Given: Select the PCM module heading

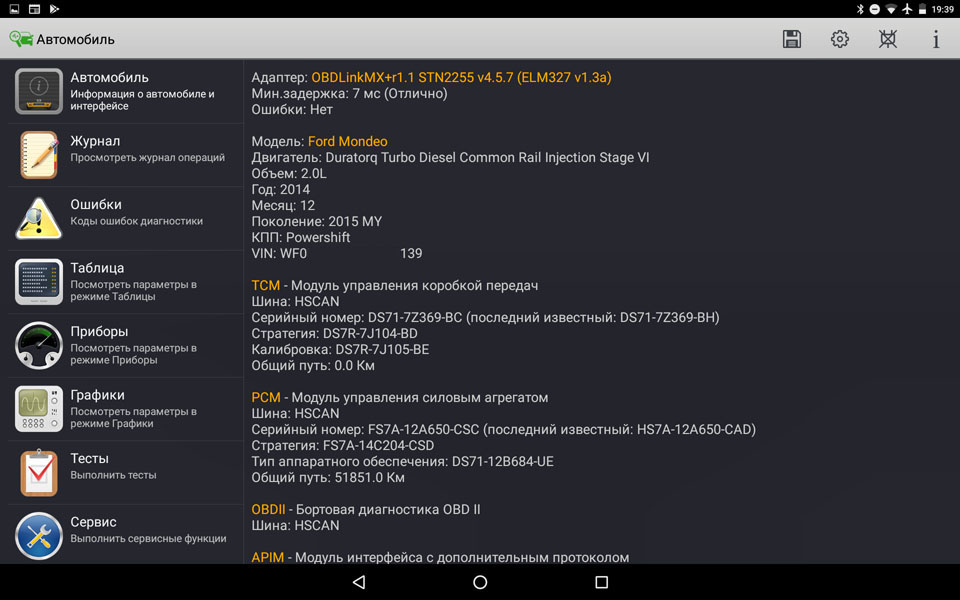Looking at the screenshot, I should click(266, 397).
